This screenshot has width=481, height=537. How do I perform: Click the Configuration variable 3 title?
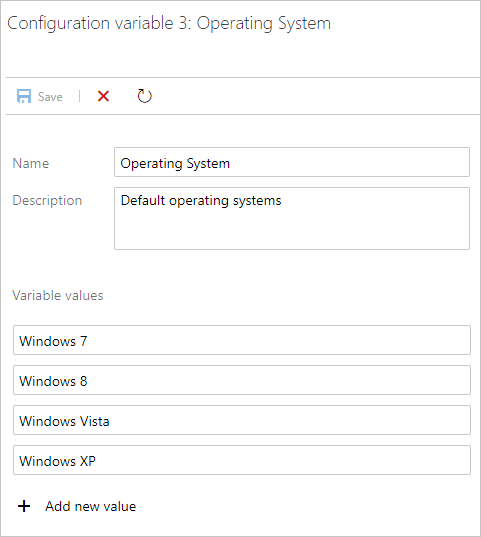169,24
